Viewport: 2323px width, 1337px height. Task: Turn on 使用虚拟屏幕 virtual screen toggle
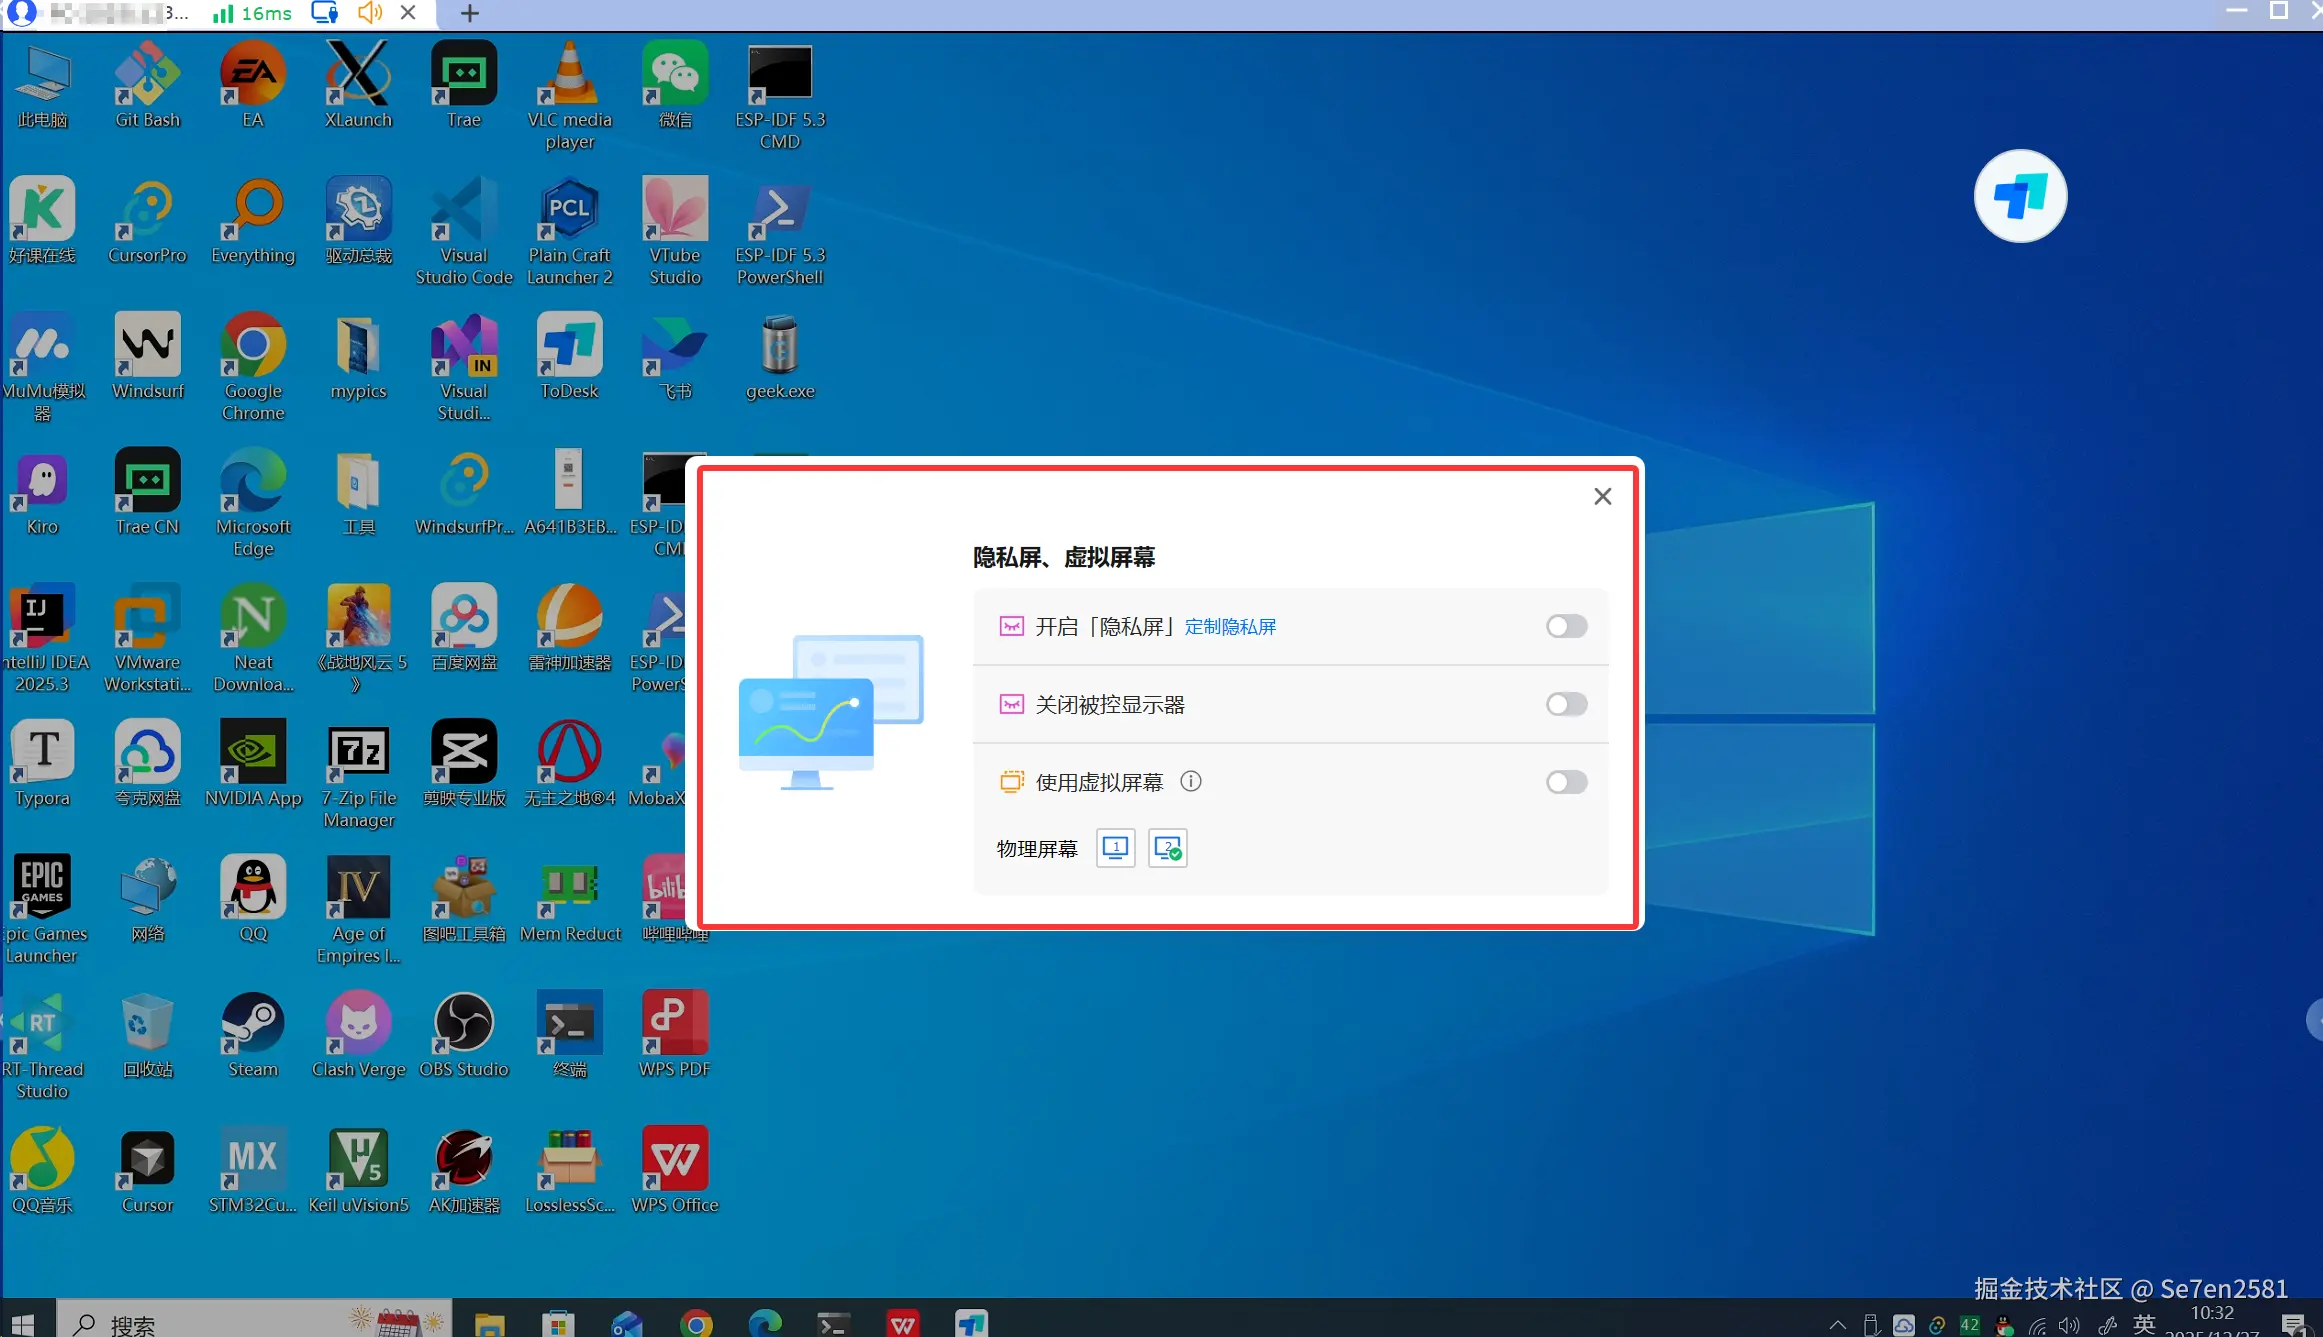1565,782
